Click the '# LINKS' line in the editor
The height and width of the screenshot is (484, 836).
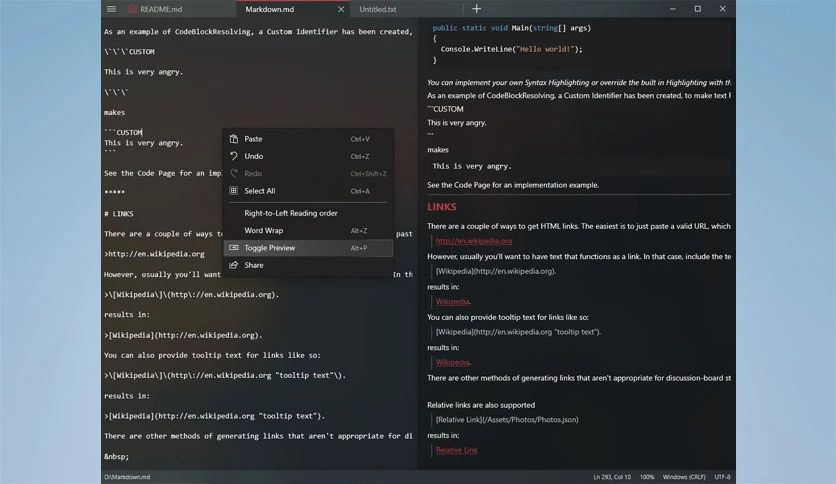[x=119, y=214]
